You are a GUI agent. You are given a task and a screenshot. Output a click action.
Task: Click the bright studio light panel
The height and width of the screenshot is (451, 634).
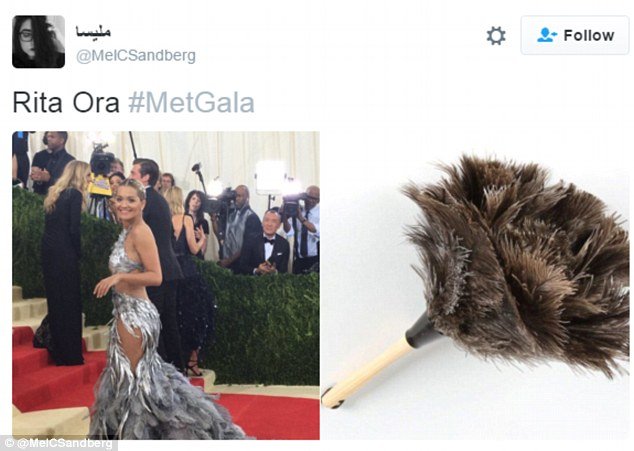pyautogui.click(x=271, y=177)
